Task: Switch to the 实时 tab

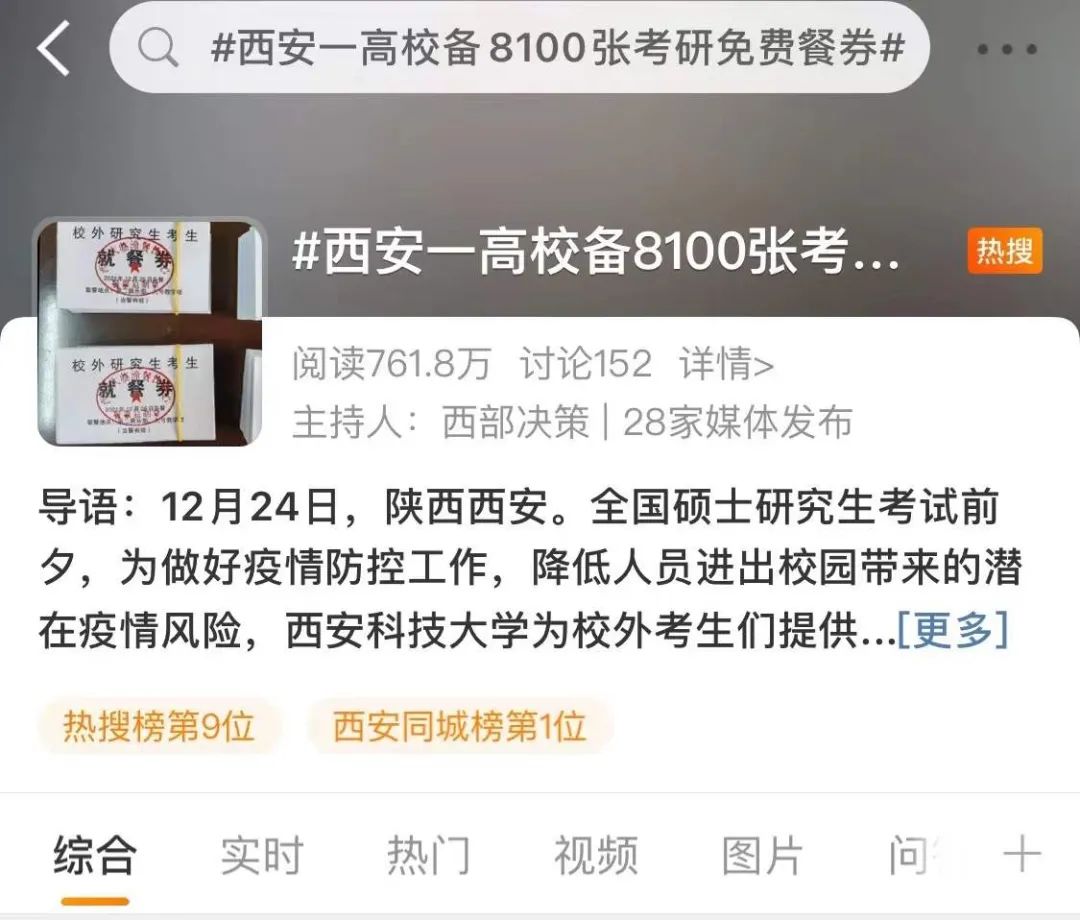Action: pos(262,855)
